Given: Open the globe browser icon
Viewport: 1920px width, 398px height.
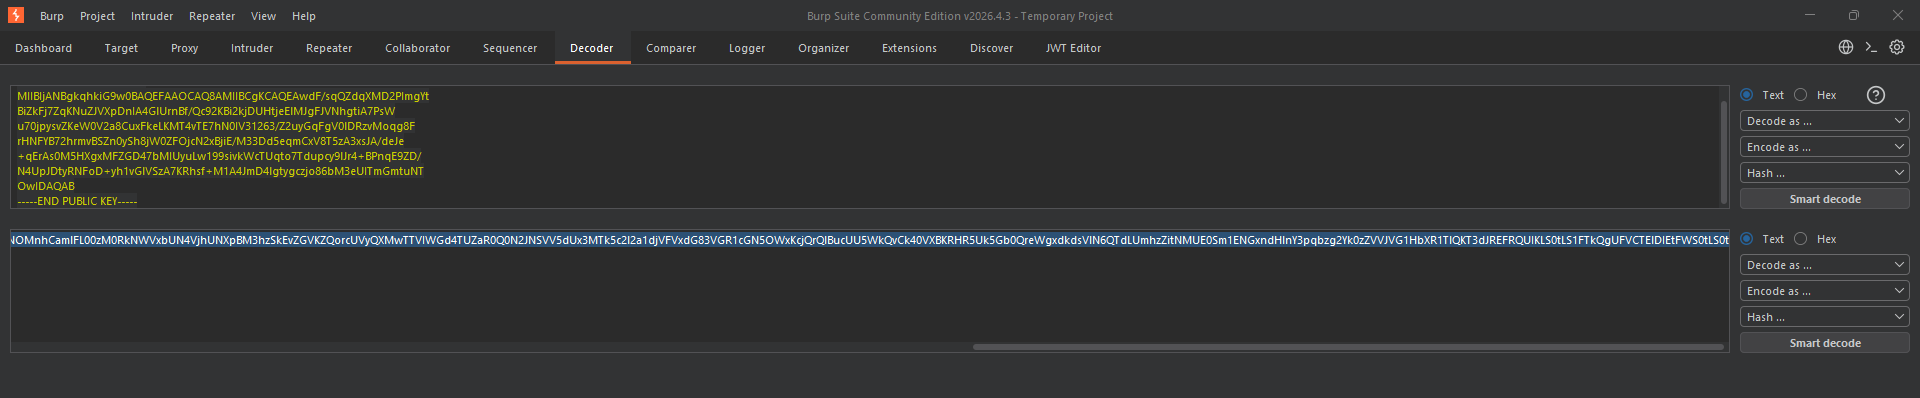Looking at the screenshot, I should [x=1846, y=47].
